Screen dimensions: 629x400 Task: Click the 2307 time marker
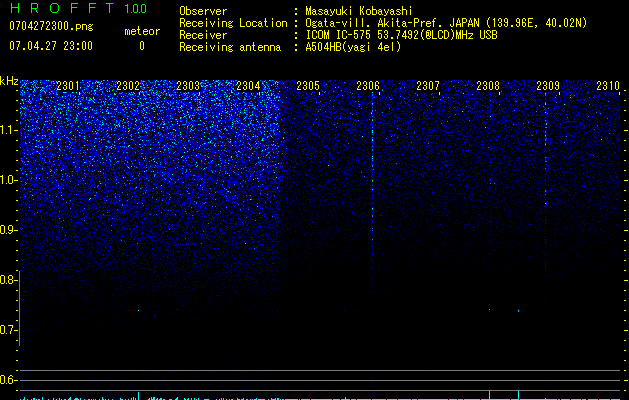click(428, 86)
